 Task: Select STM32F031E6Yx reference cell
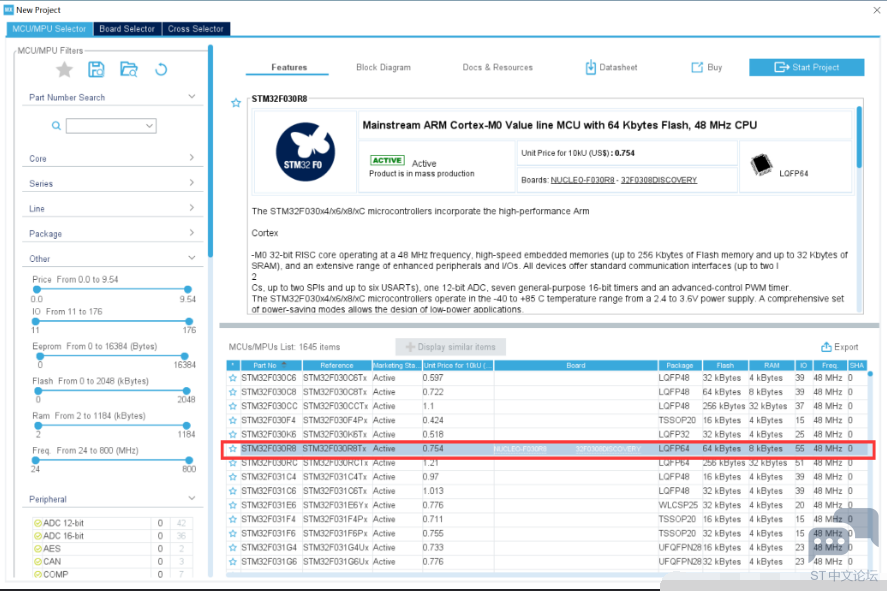click(336, 505)
